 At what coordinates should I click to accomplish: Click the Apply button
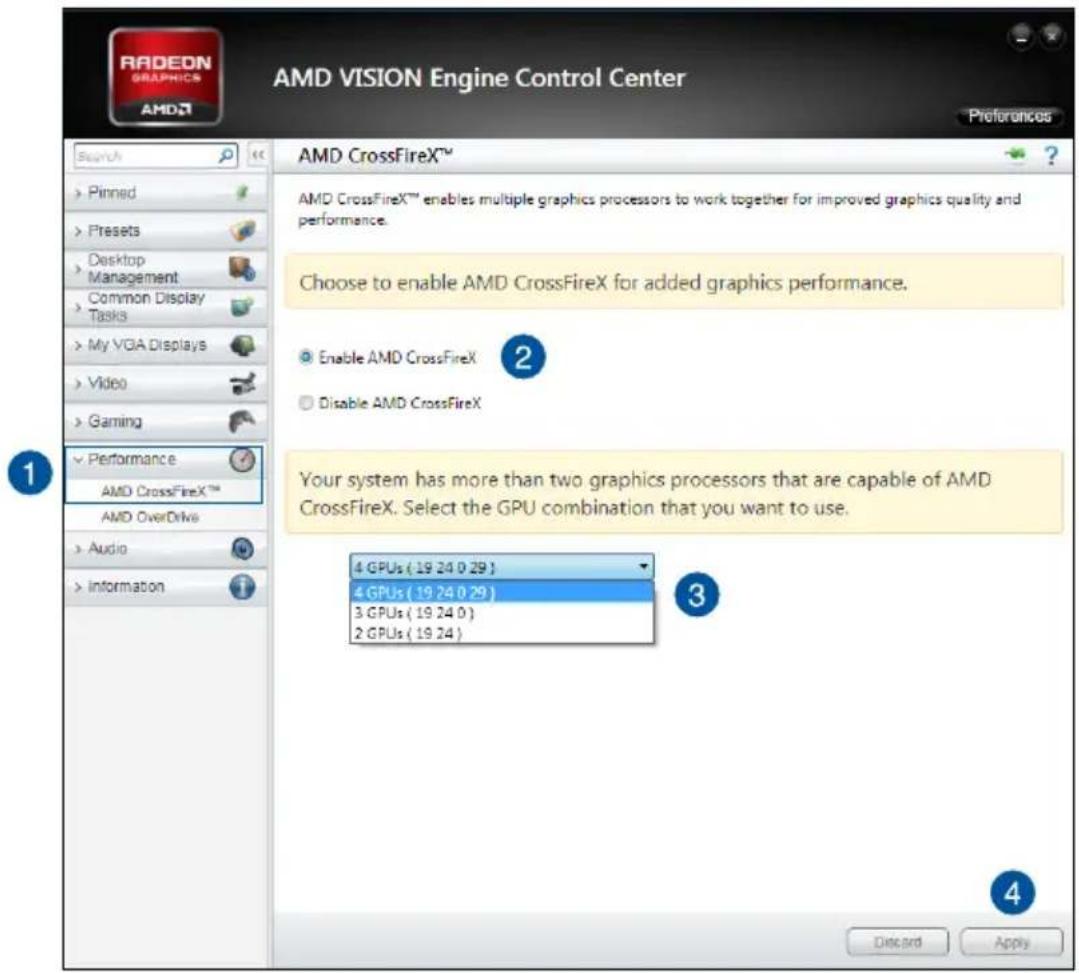1012,942
